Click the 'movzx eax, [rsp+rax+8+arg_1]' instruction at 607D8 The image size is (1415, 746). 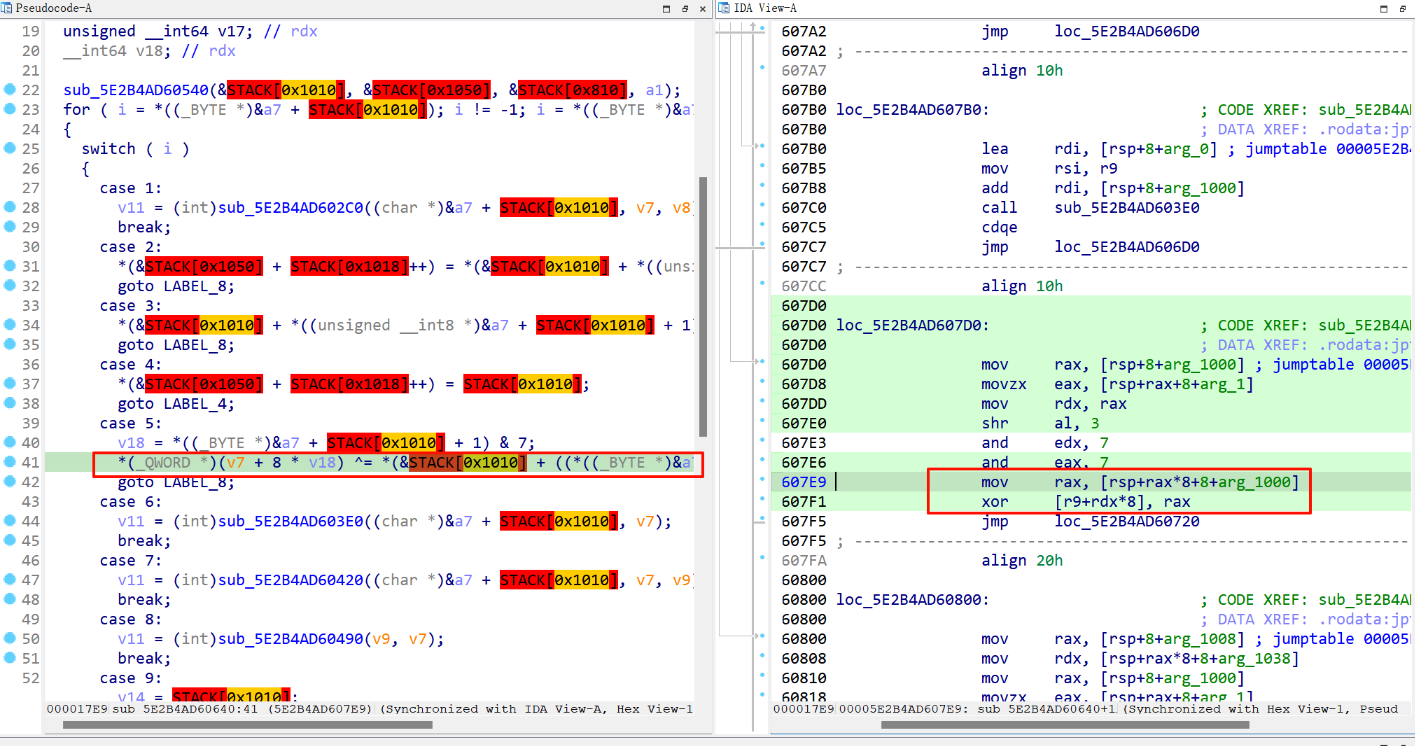(x=1117, y=384)
